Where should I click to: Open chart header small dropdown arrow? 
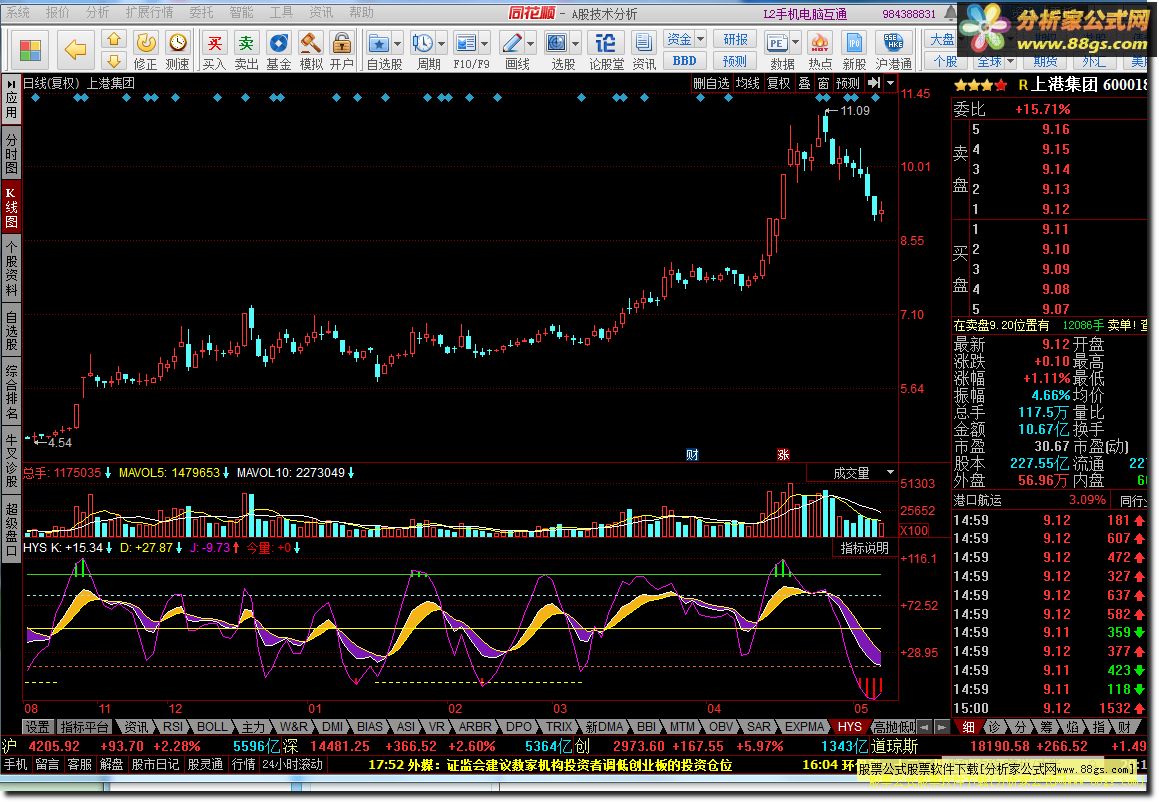[891, 83]
